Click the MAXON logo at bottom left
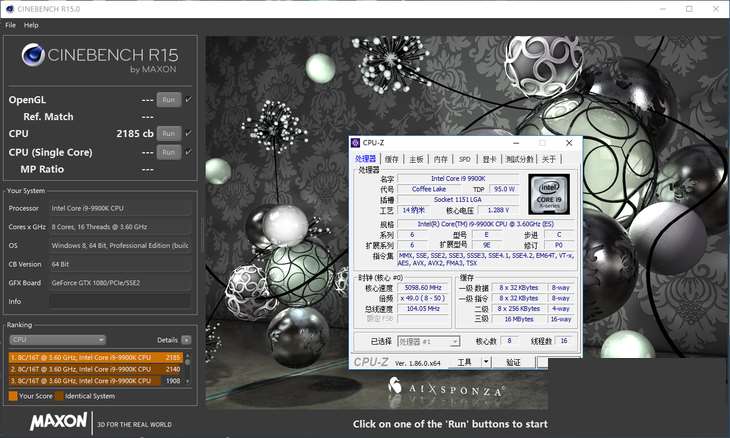Viewport: 730px width, 438px height. pos(59,421)
